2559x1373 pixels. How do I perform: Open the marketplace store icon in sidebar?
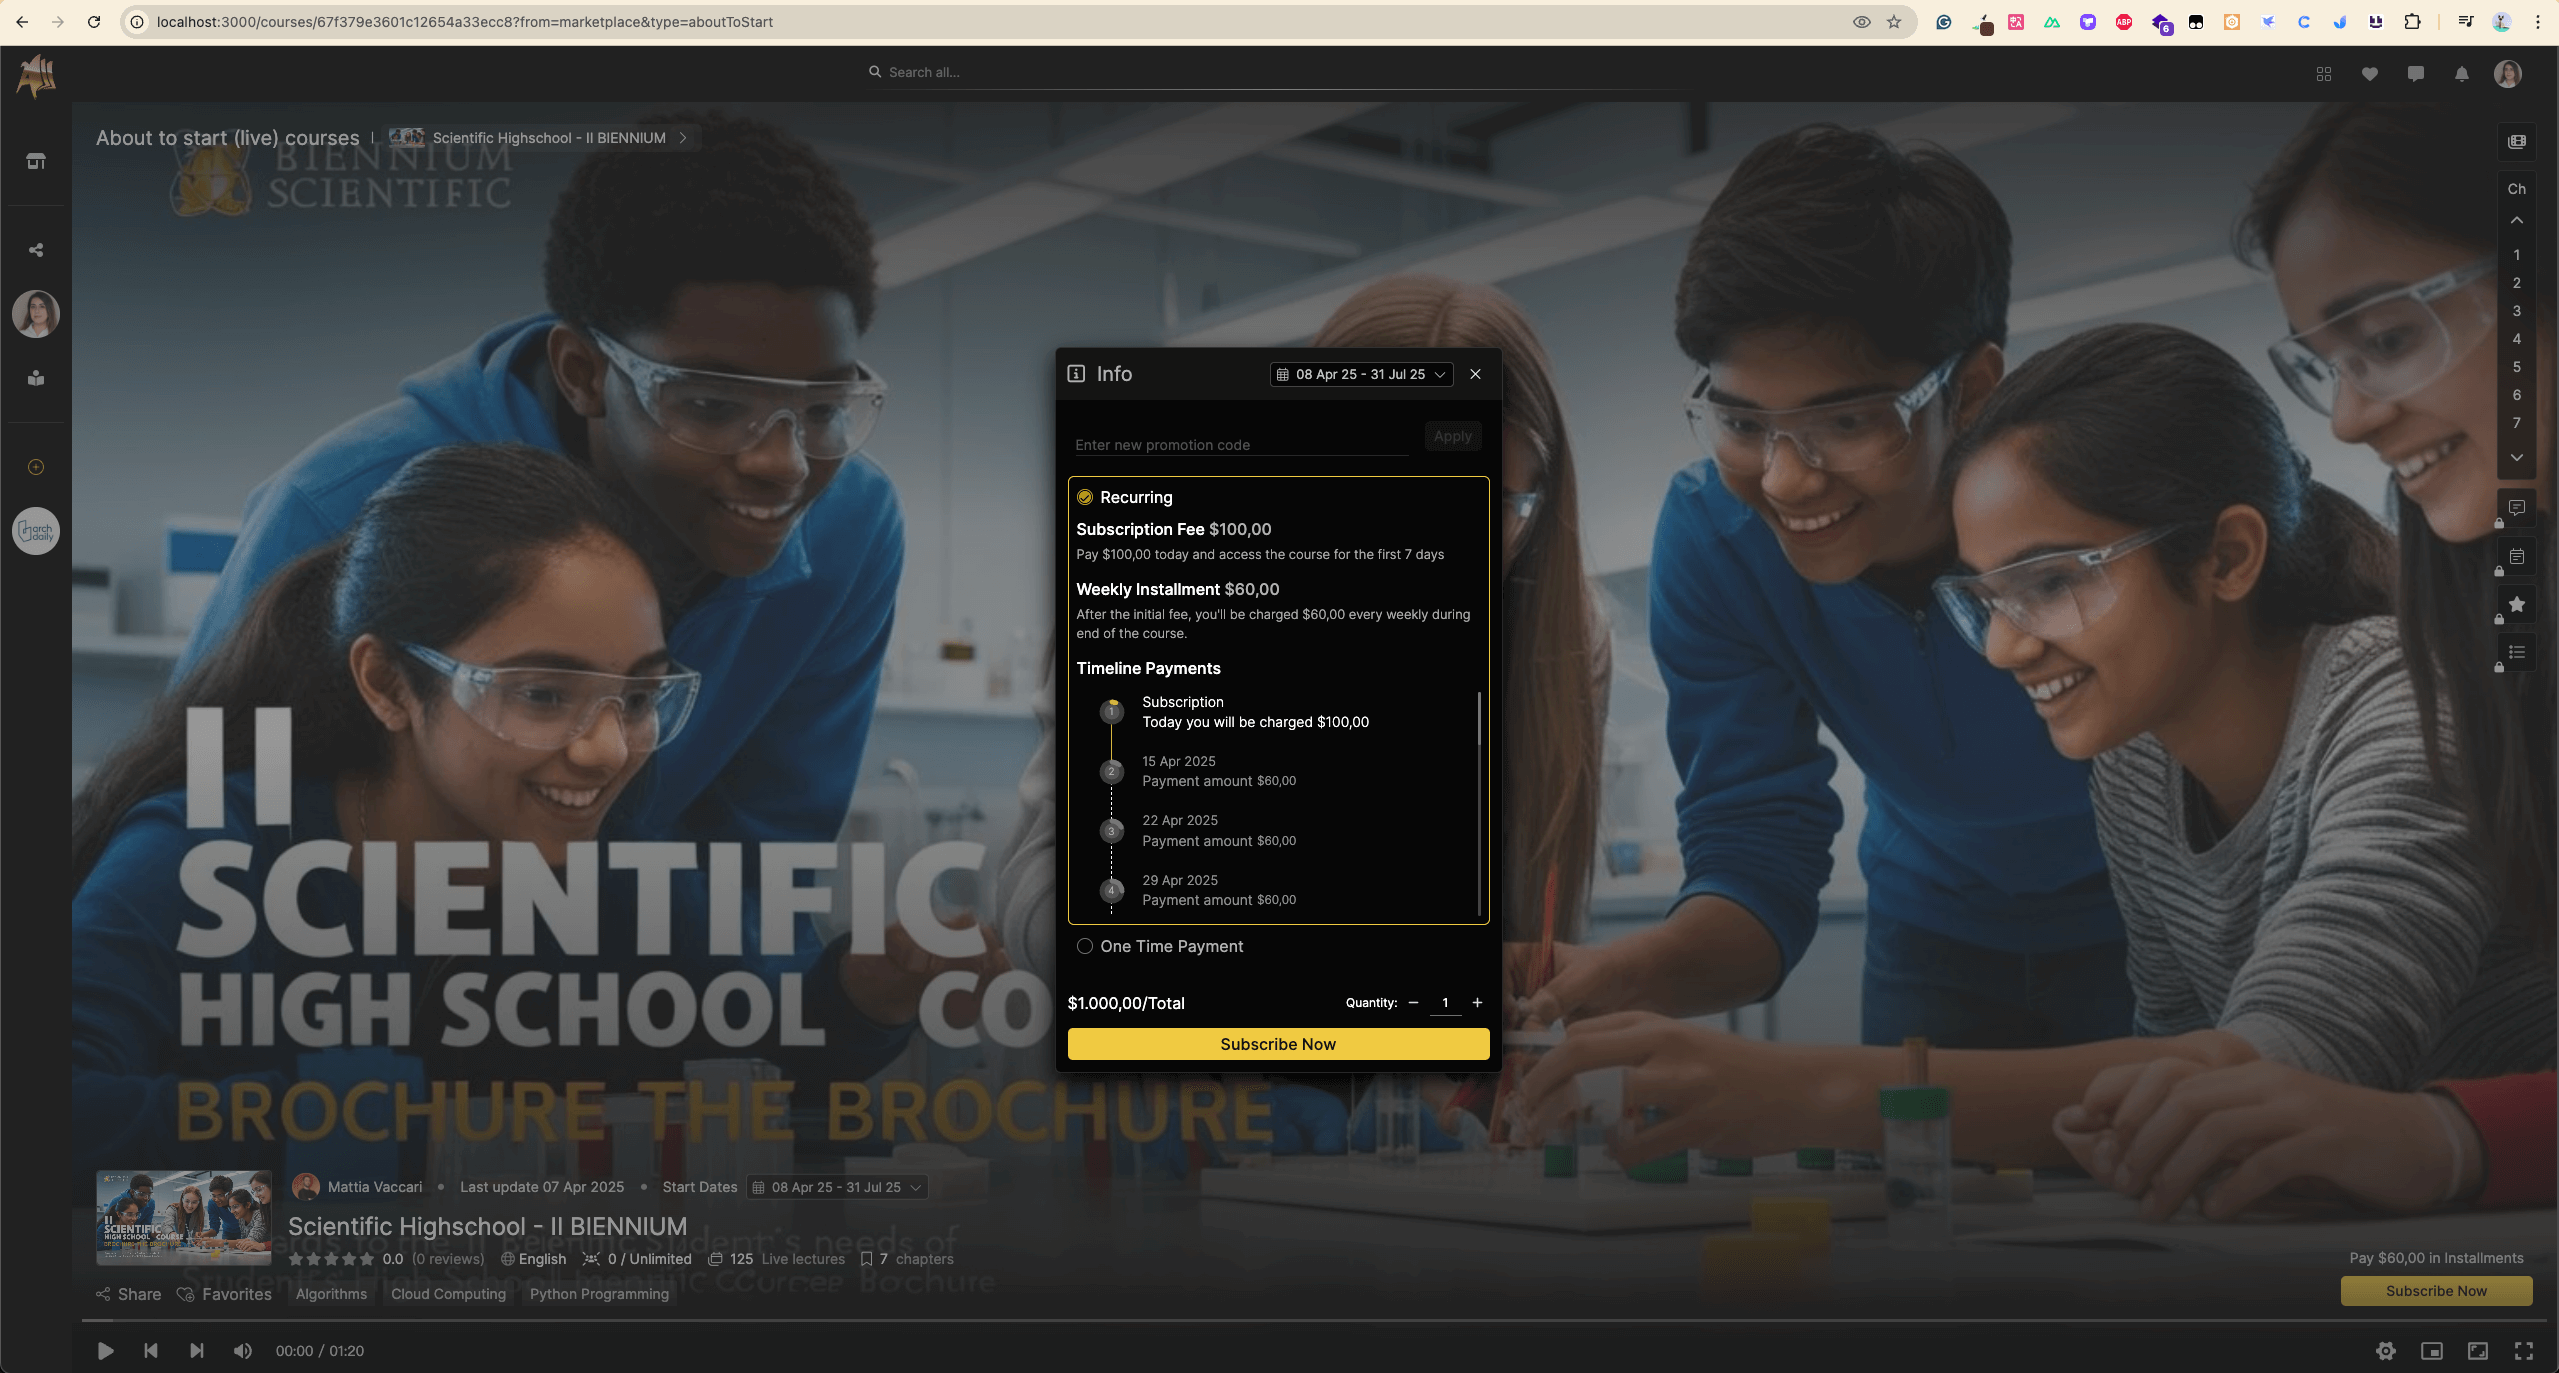(x=36, y=161)
